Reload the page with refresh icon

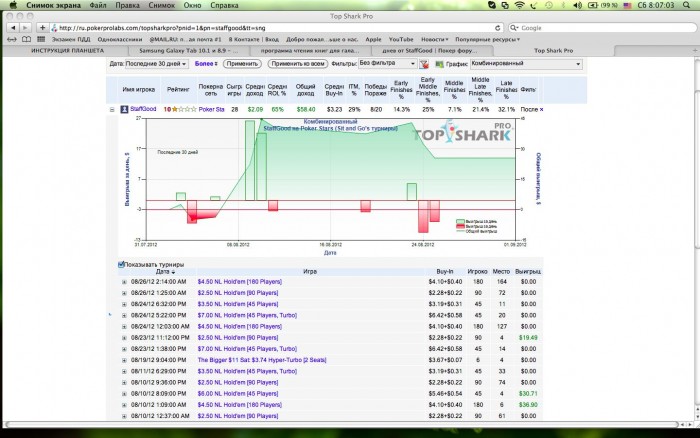(497, 28)
